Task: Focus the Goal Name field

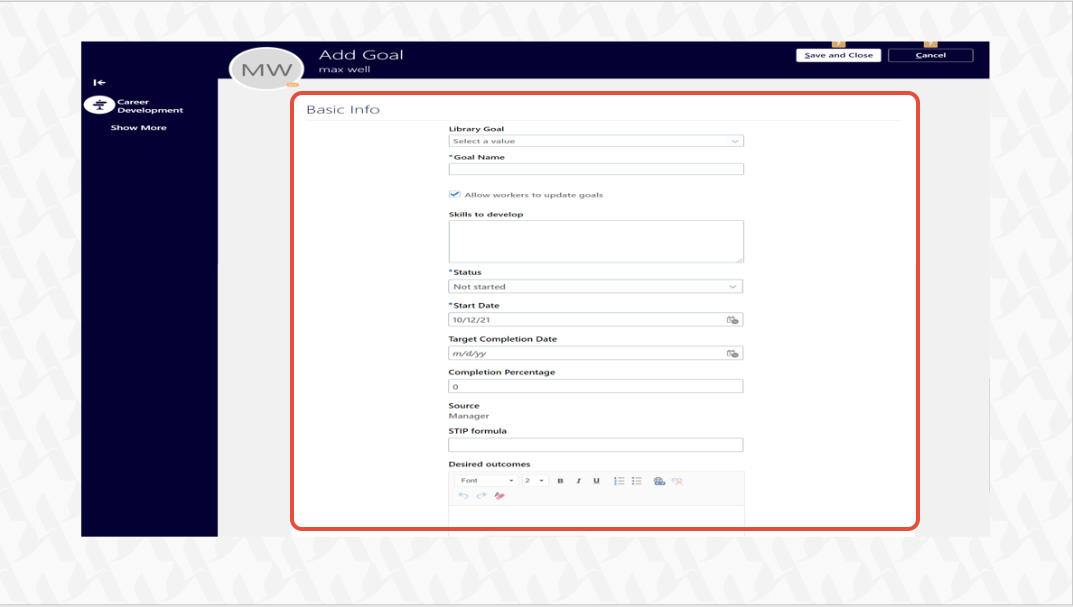Action: click(596, 169)
